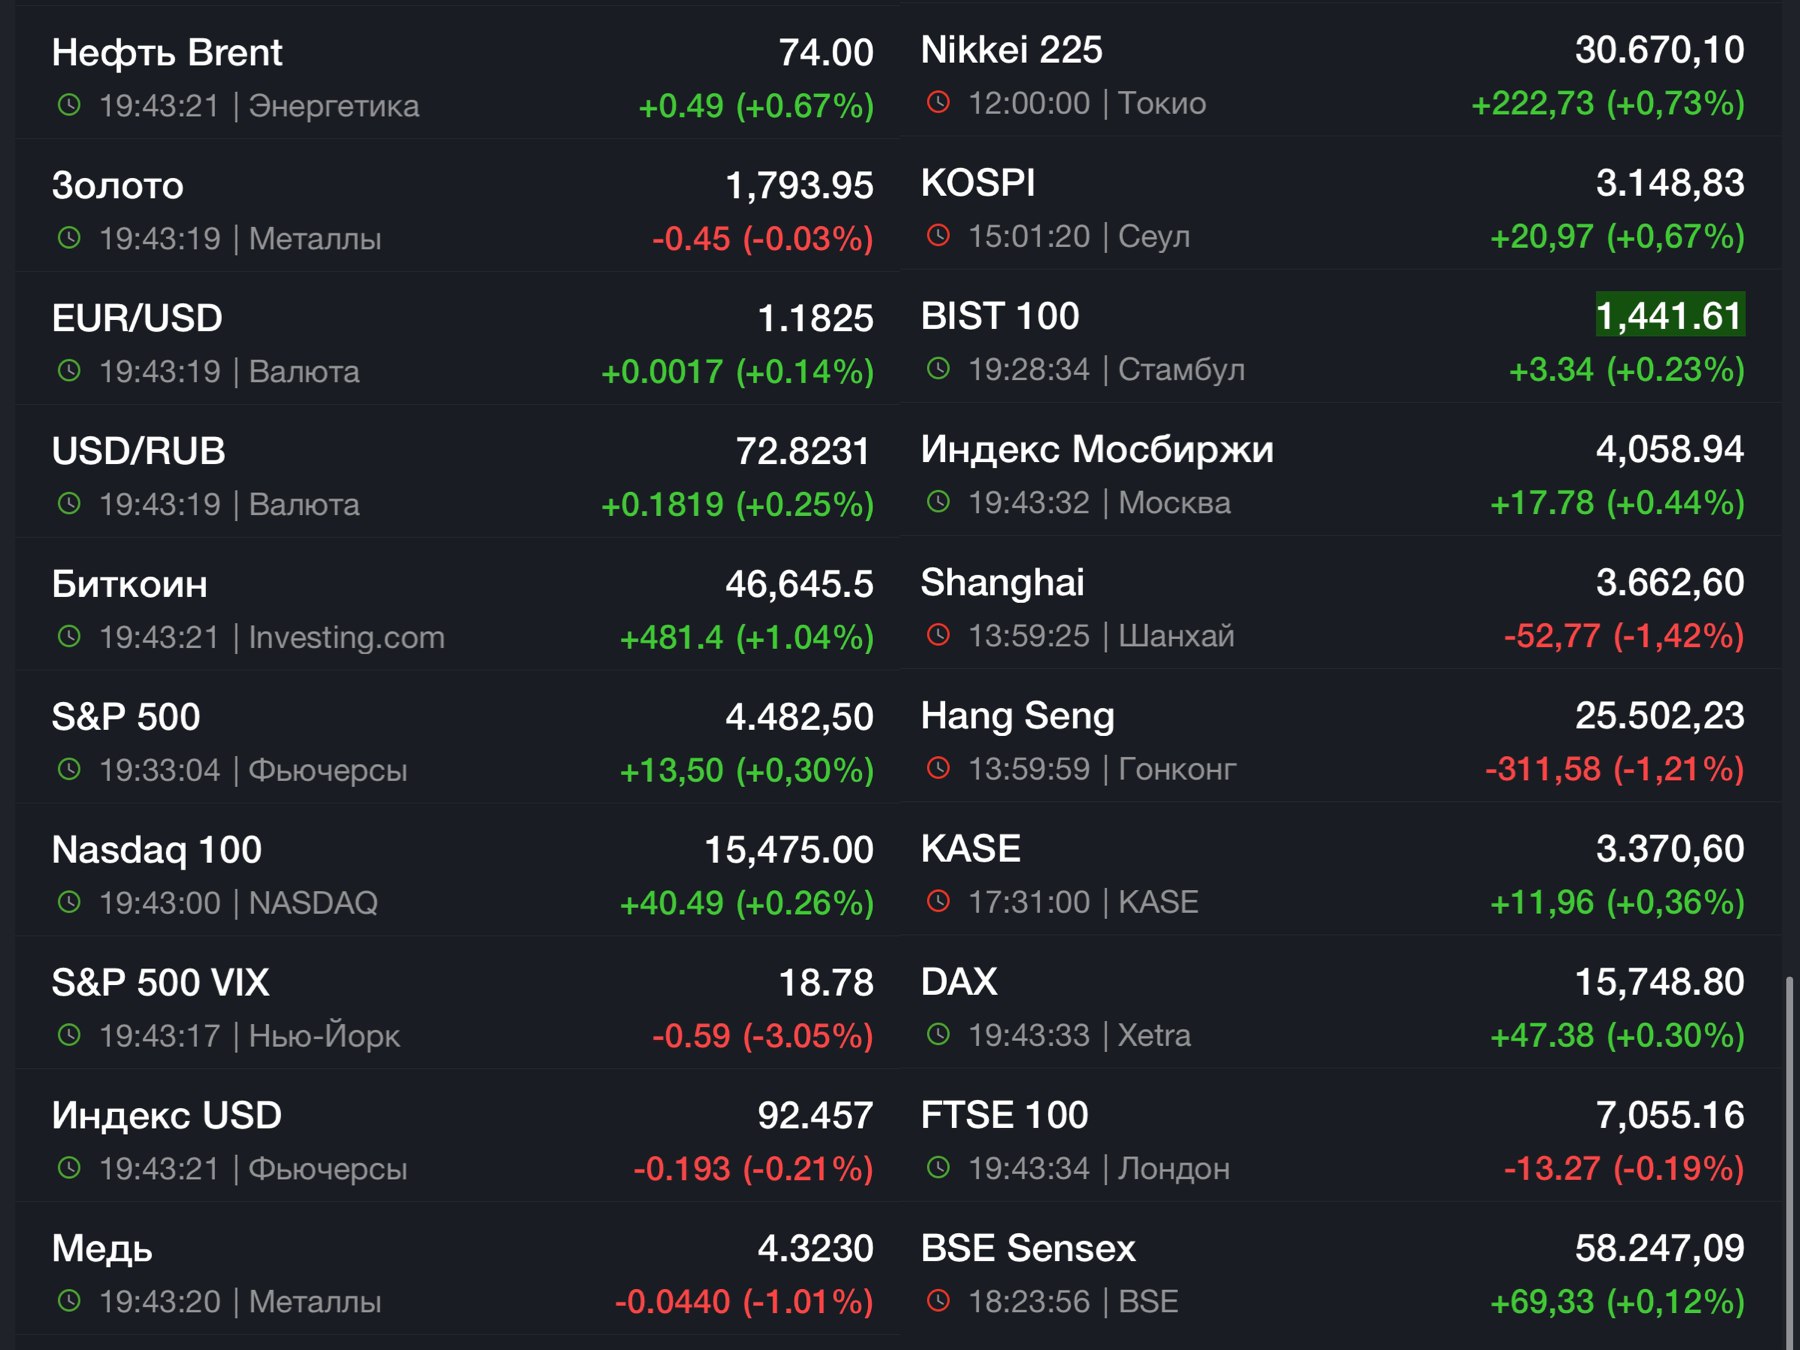Click the red clock icon in the BSE Sensex row

click(938, 1301)
